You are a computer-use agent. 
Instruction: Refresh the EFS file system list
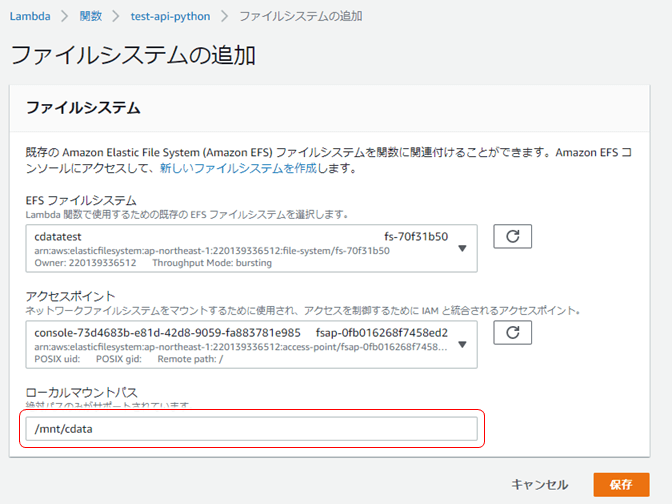(x=513, y=236)
